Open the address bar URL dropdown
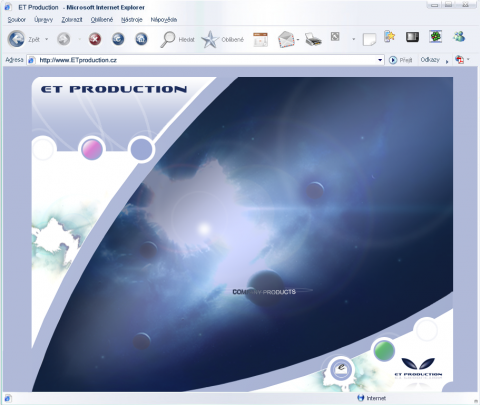The image size is (480, 405). (380, 60)
